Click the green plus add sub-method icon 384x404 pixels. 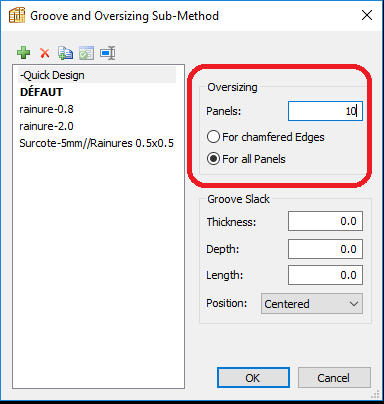tap(23, 53)
